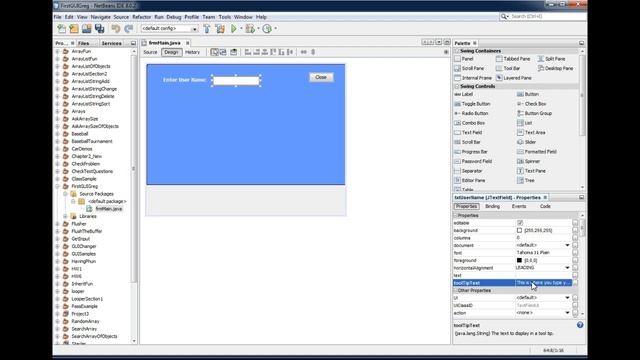Open the action property dropdown
Screen dimensions: 640x360
[x=567, y=313]
